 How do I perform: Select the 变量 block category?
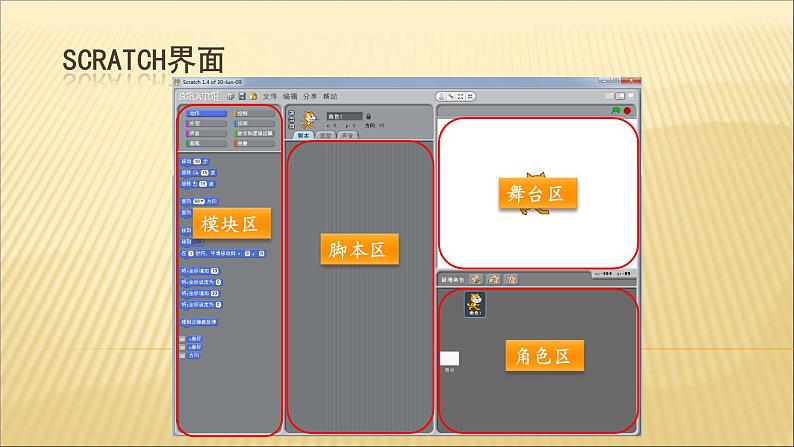coord(254,144)
